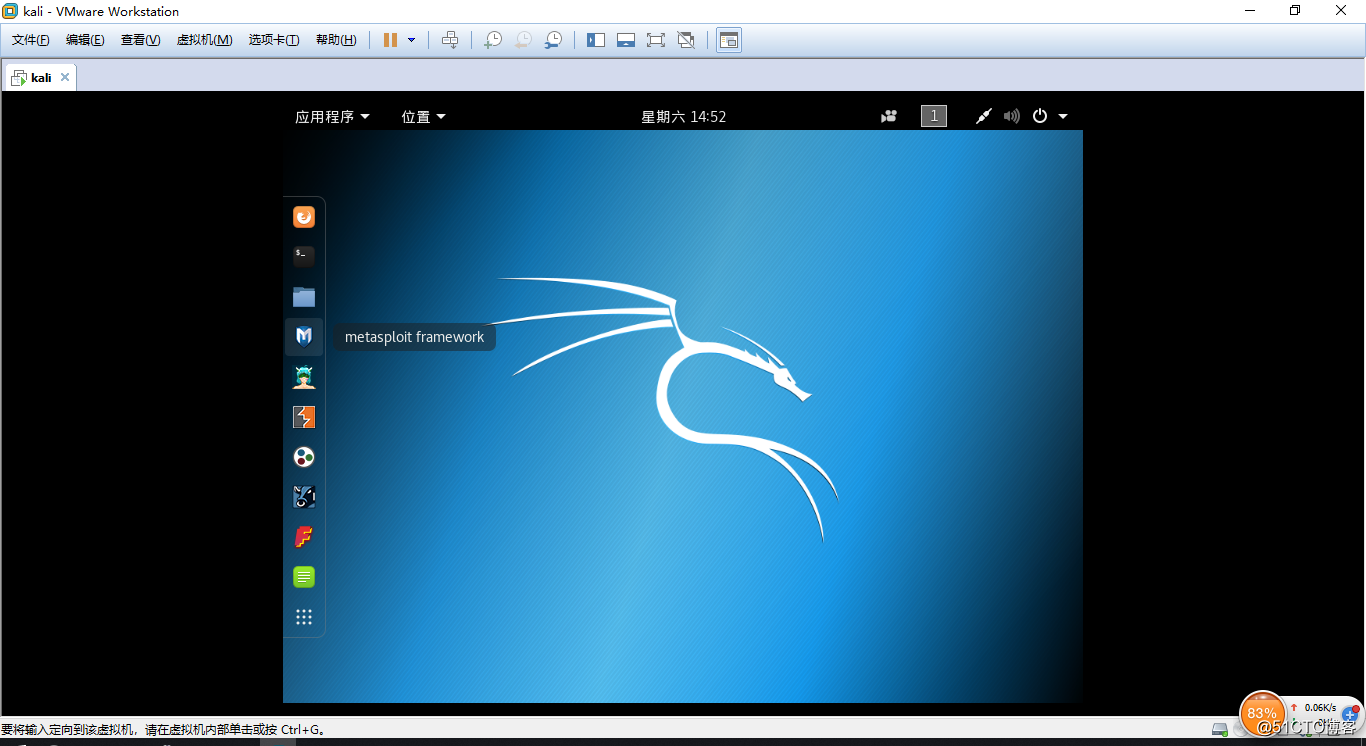The image size is (1366, 746).
Task: Click the Kali network connection icon
Action: coord(984,116)
